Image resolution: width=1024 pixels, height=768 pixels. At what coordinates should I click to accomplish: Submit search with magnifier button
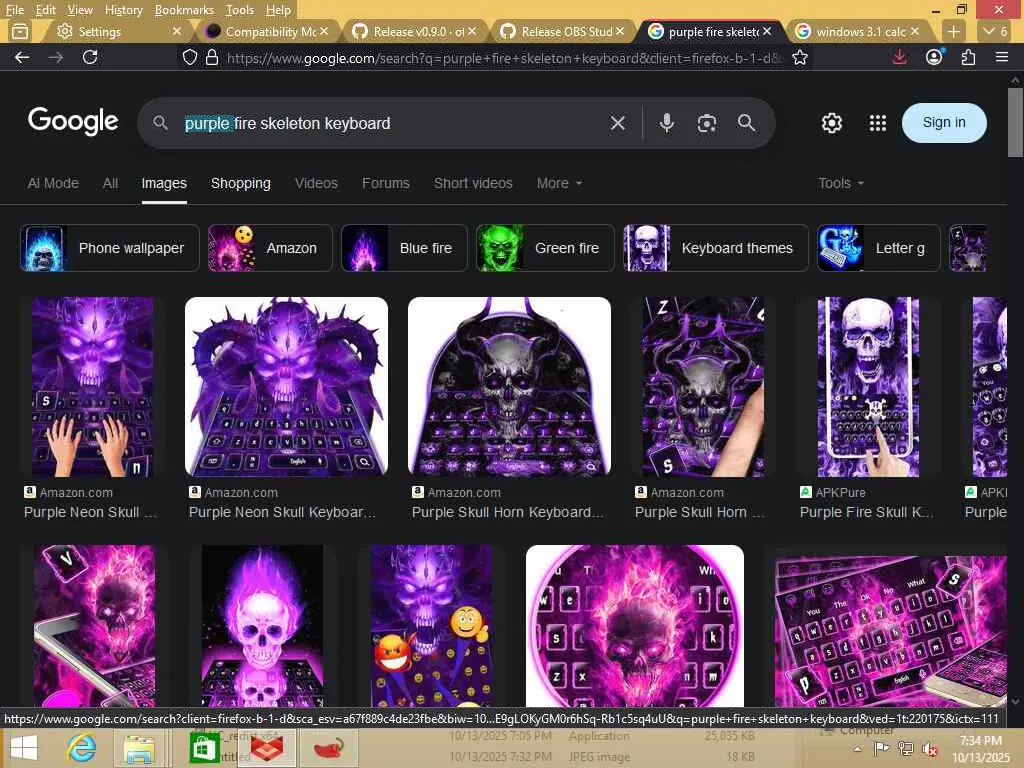(x=746, y=123)
